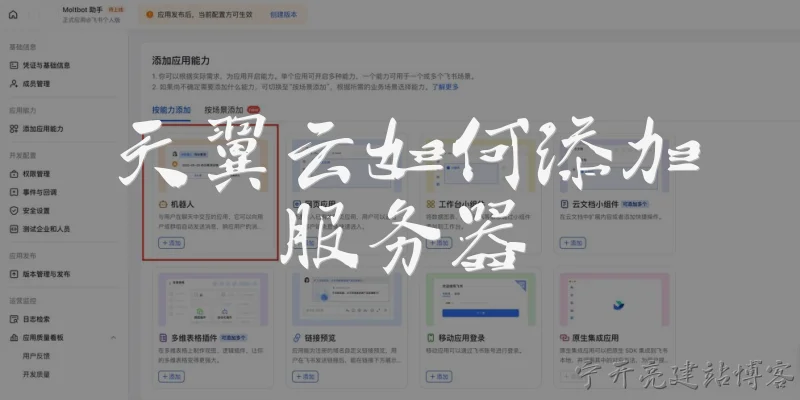This screenshot has height=400, width=800.
Task: Add the 多维表格插件 capability
Action: pos(171,377)
